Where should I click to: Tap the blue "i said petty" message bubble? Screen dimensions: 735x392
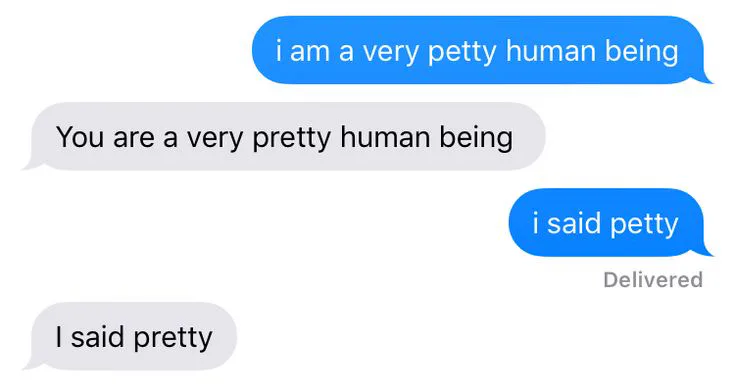coord(607,223)
